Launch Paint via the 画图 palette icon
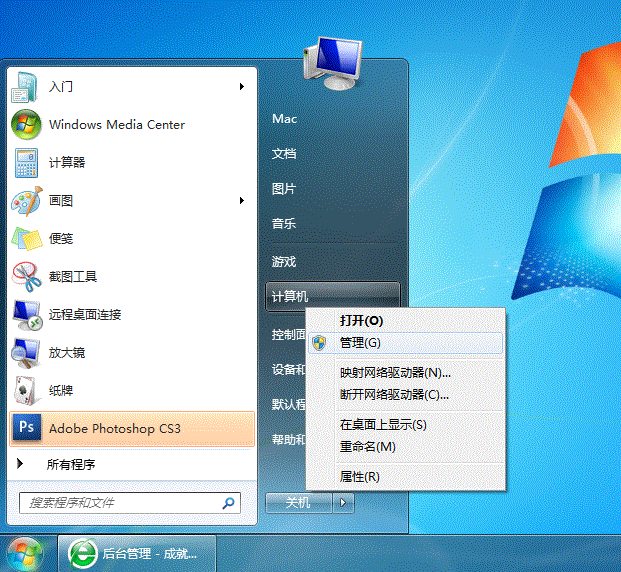Screen dimensions: 621x572 coord(26,201)
